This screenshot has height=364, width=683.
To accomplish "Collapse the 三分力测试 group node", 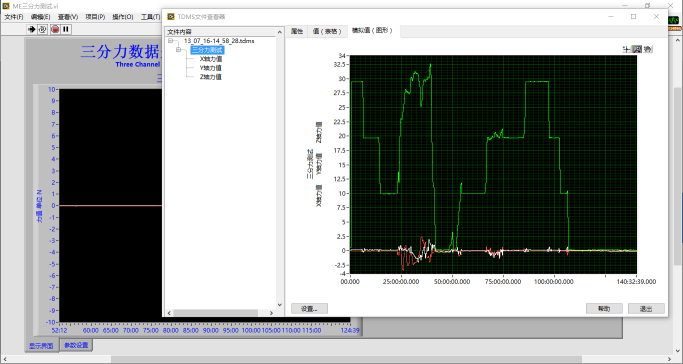I will pyautogui.click(x=178, y=50).
